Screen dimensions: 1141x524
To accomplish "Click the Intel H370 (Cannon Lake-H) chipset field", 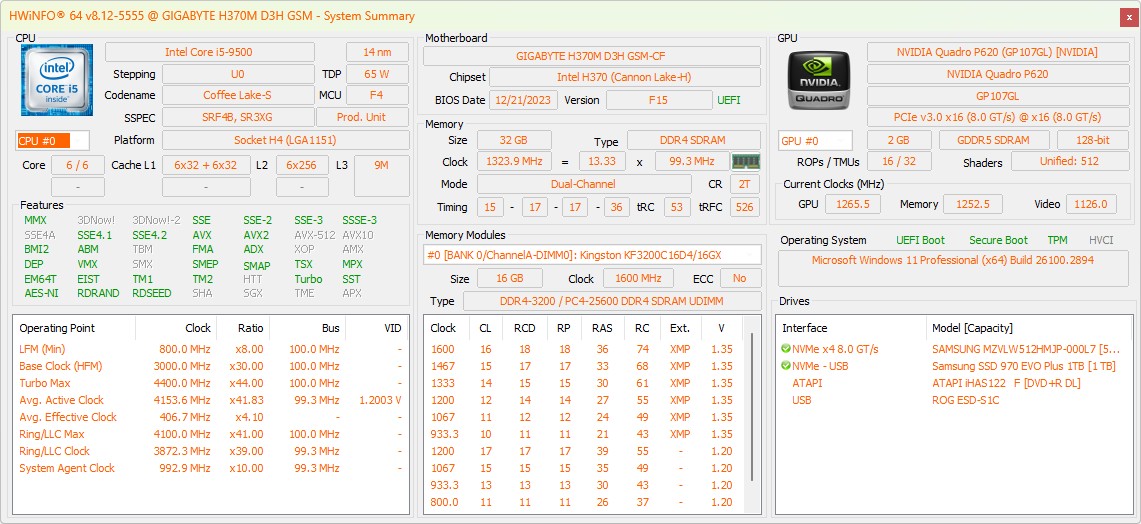I will tap(624, 77).
